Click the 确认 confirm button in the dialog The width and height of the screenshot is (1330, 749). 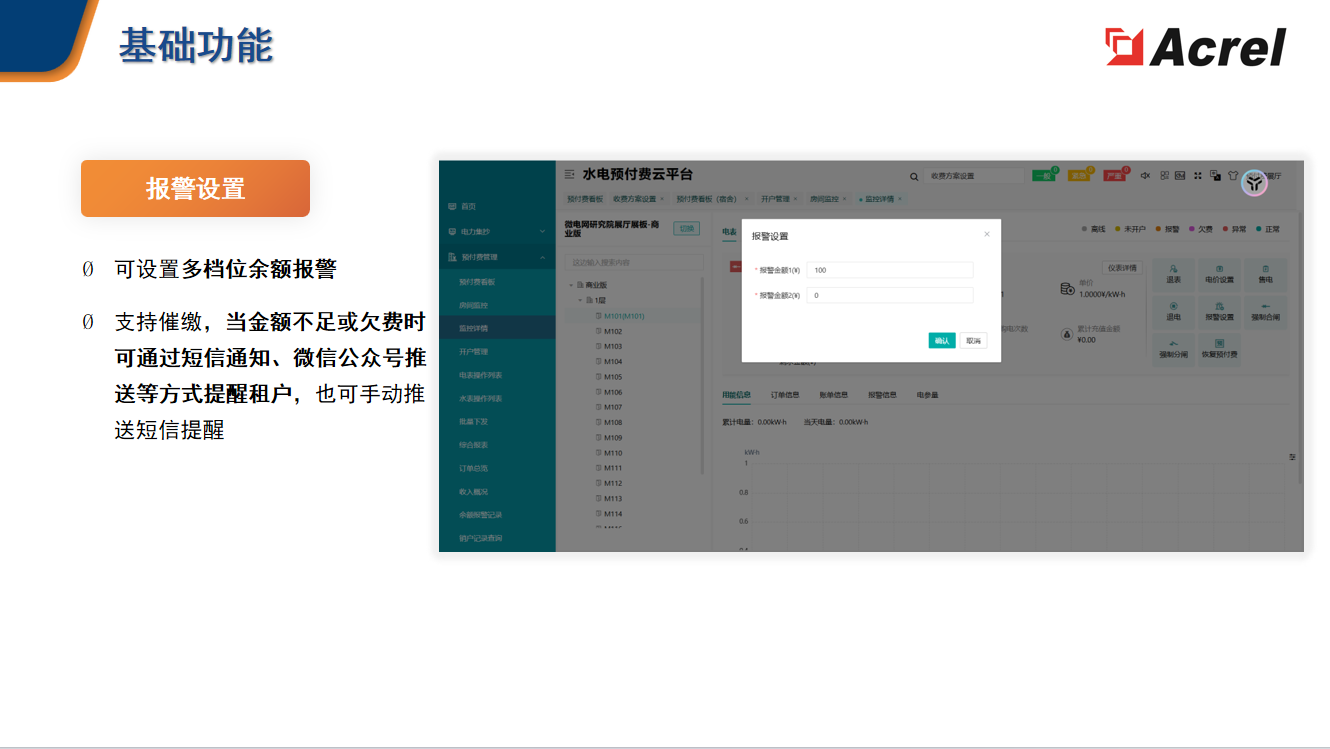pos(940,340)
